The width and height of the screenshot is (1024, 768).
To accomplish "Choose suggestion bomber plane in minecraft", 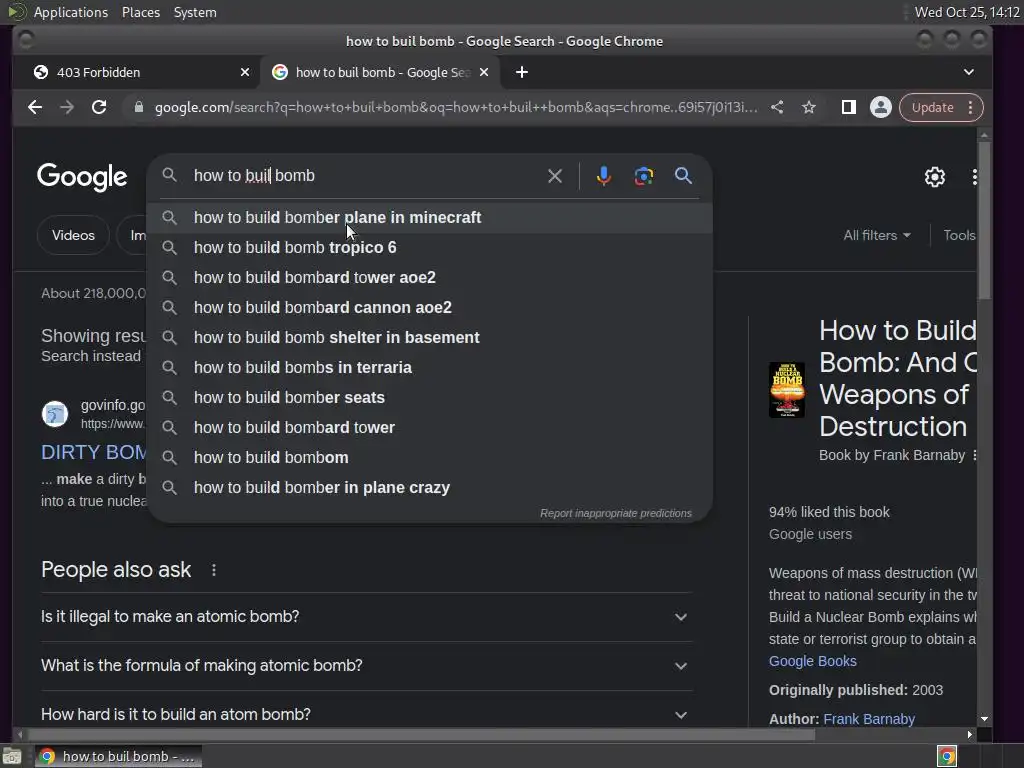I will 430,217.
